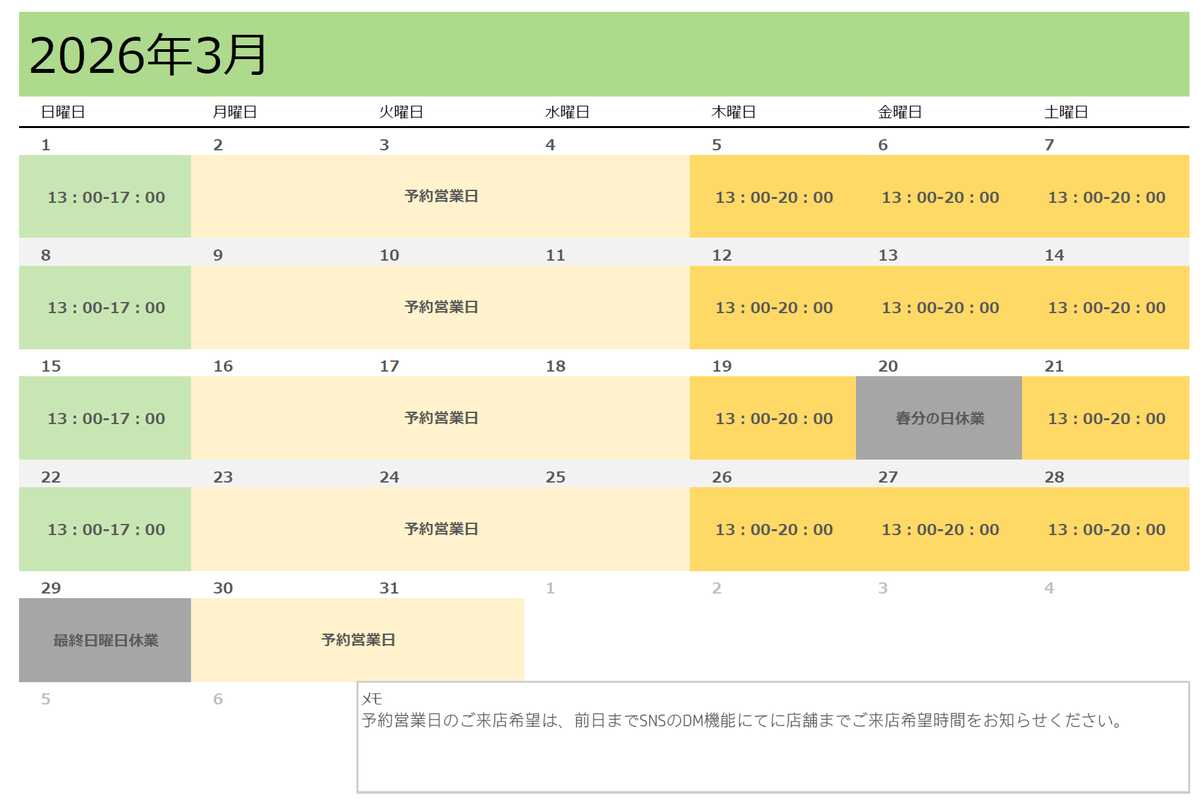Click the 13:00-17:00 cell for March 8

105,308
